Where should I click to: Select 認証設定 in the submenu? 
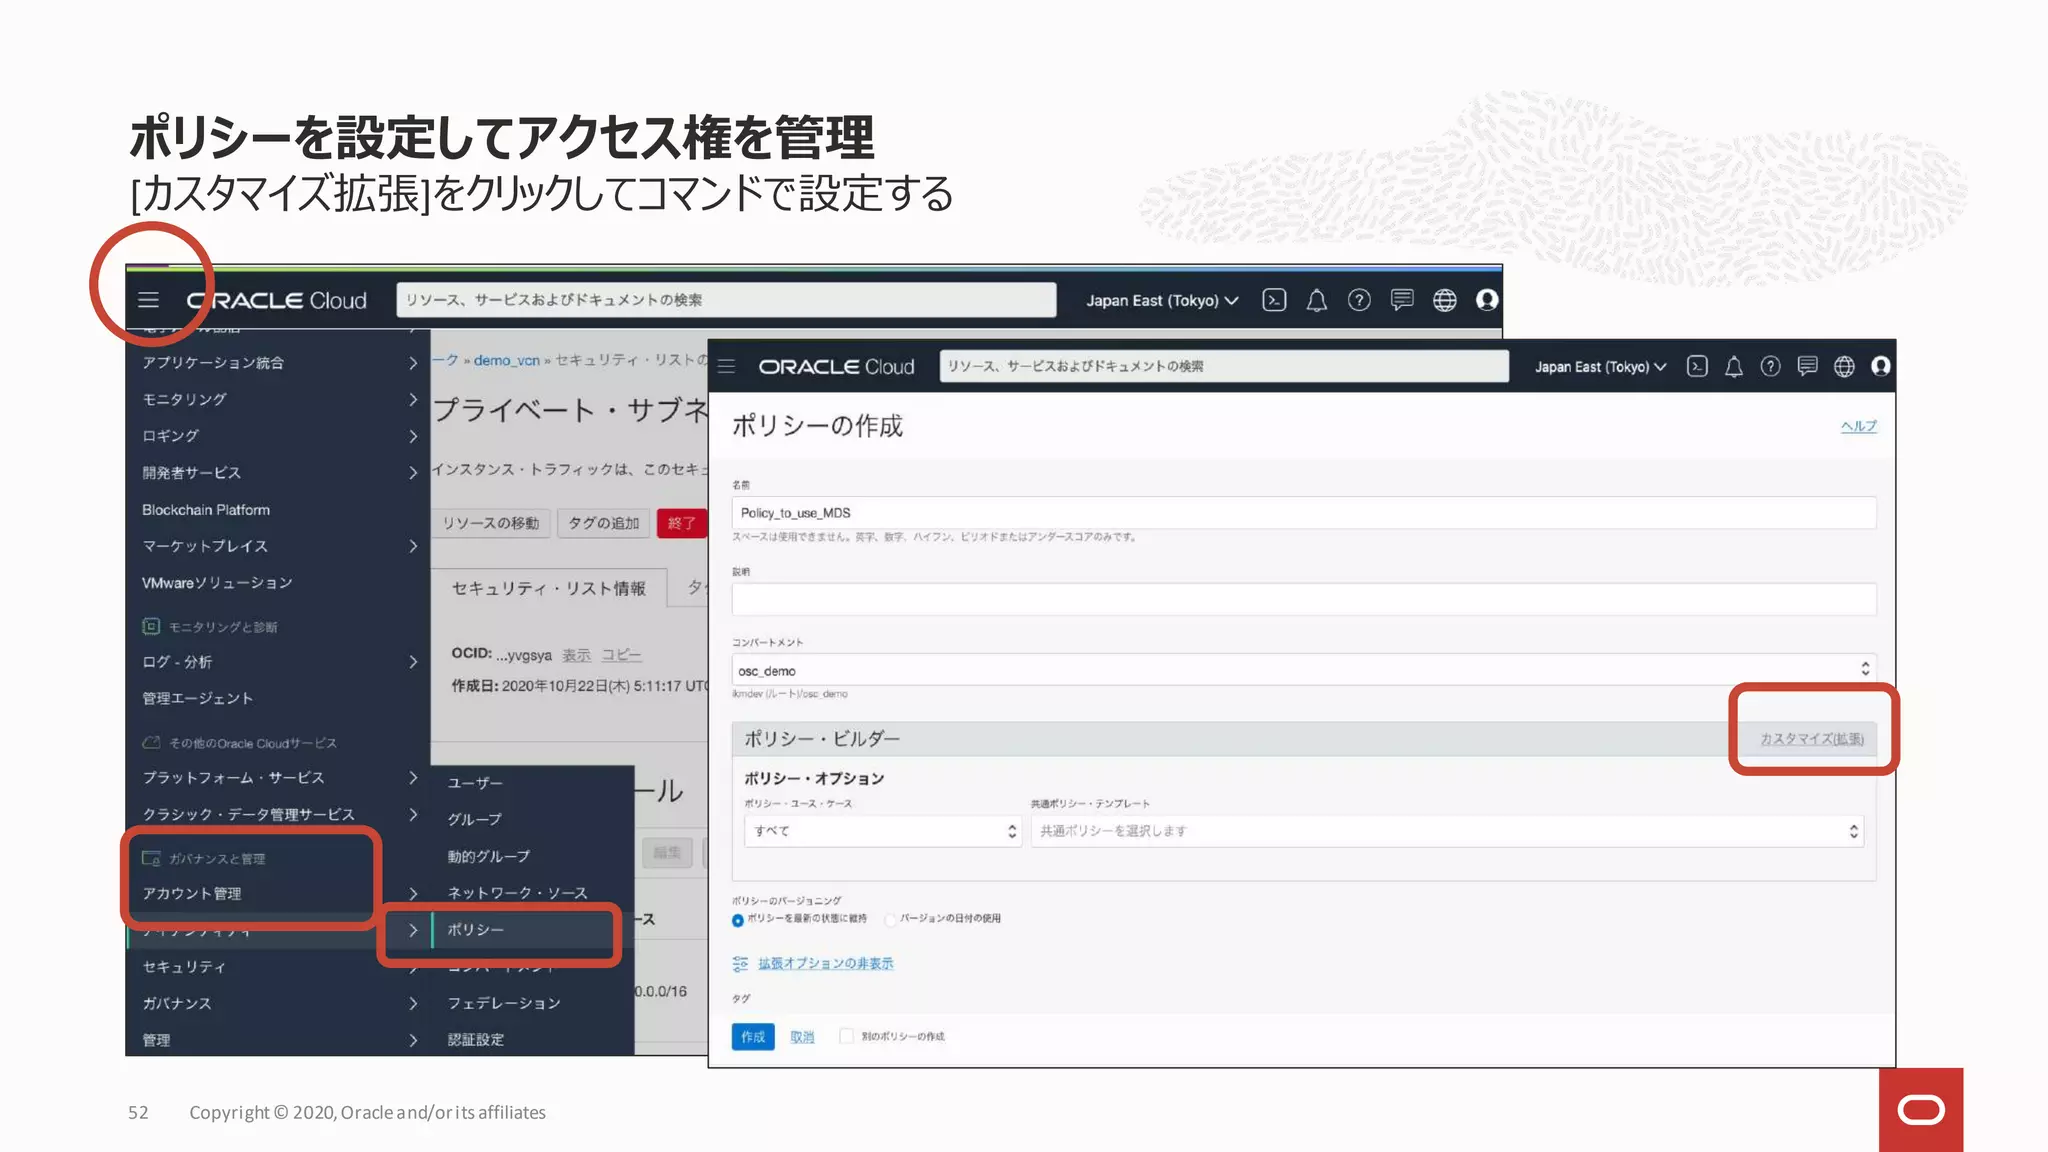[475, 1040]
